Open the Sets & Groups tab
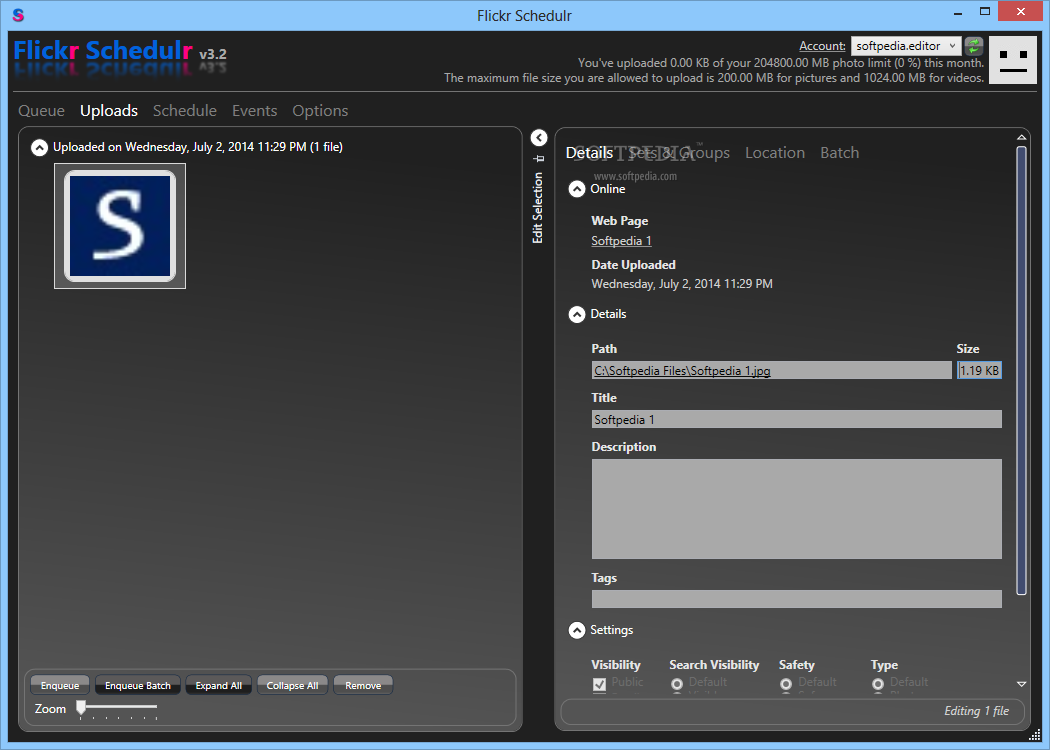Viewport: 1050px width, 750px height. pyautogui.click(x=679, y=153)
